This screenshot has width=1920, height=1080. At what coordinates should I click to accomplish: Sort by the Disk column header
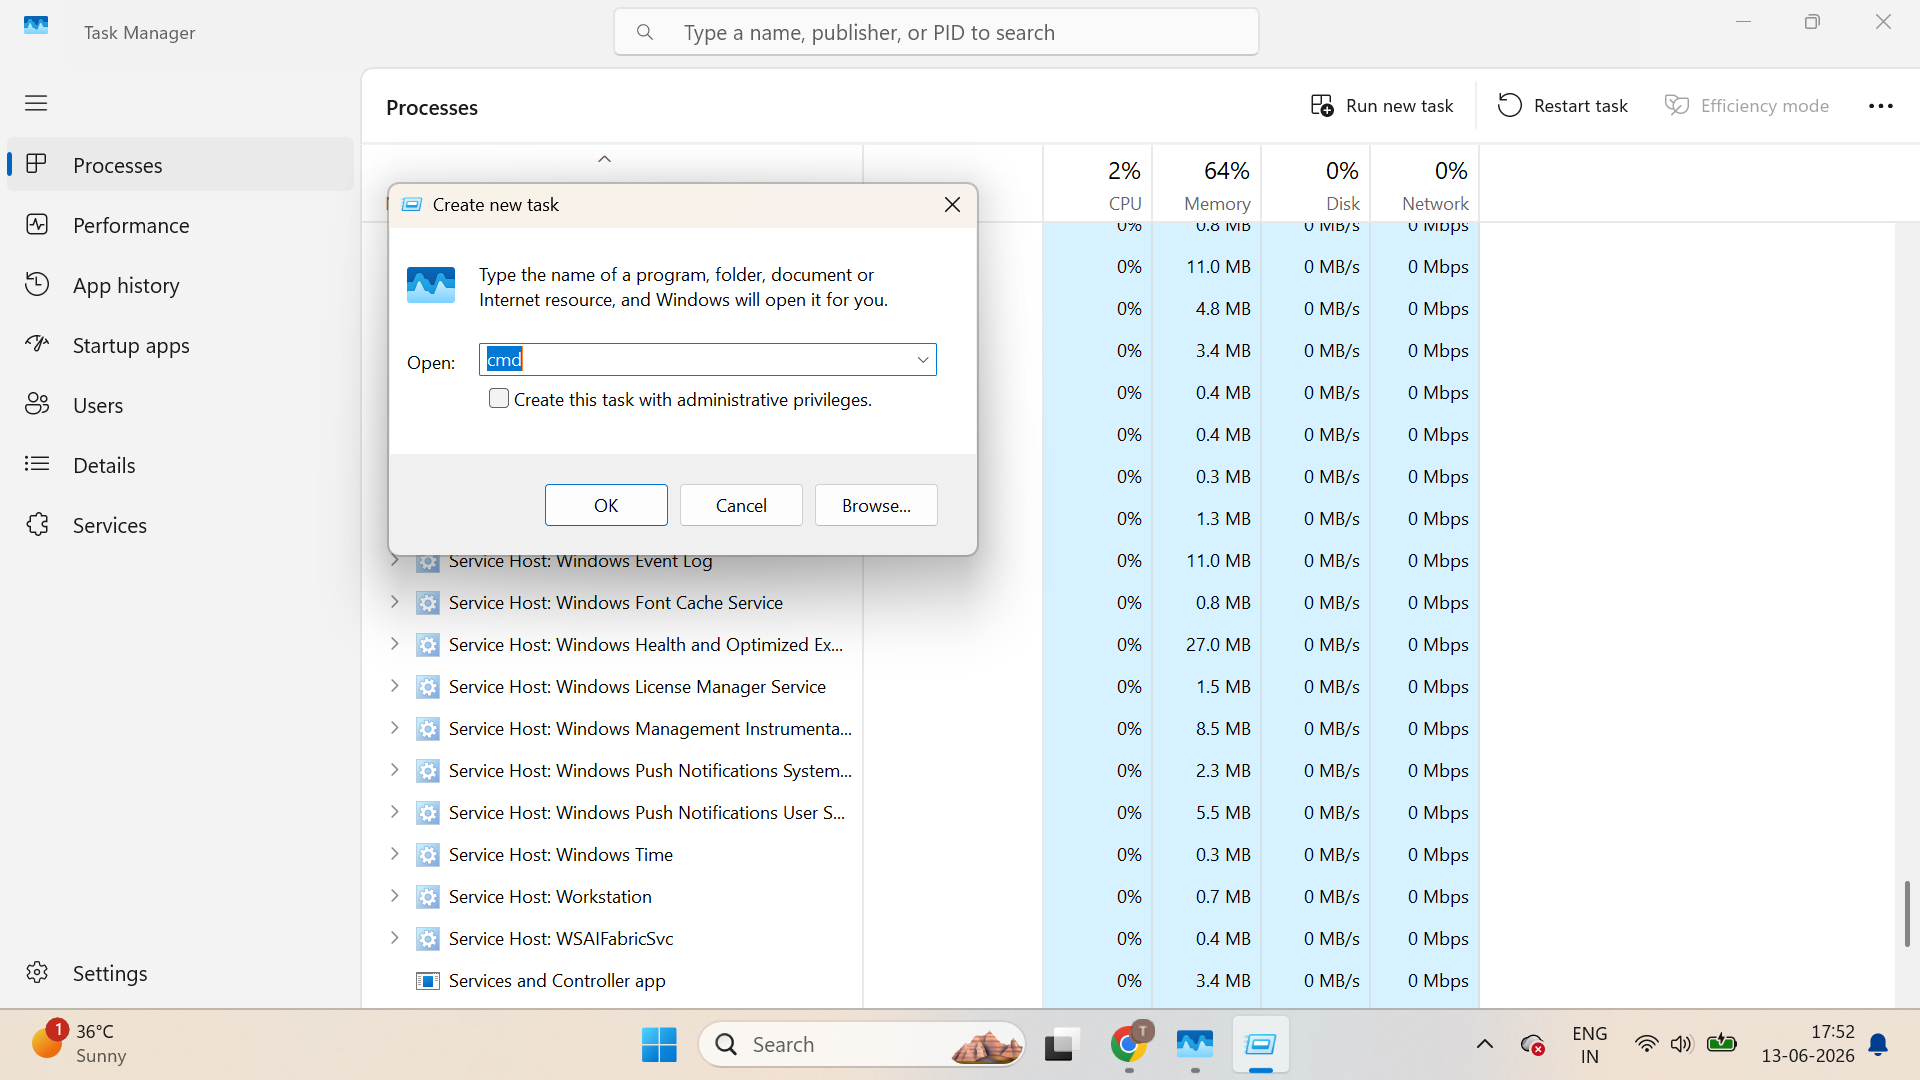click(1316, 184)
